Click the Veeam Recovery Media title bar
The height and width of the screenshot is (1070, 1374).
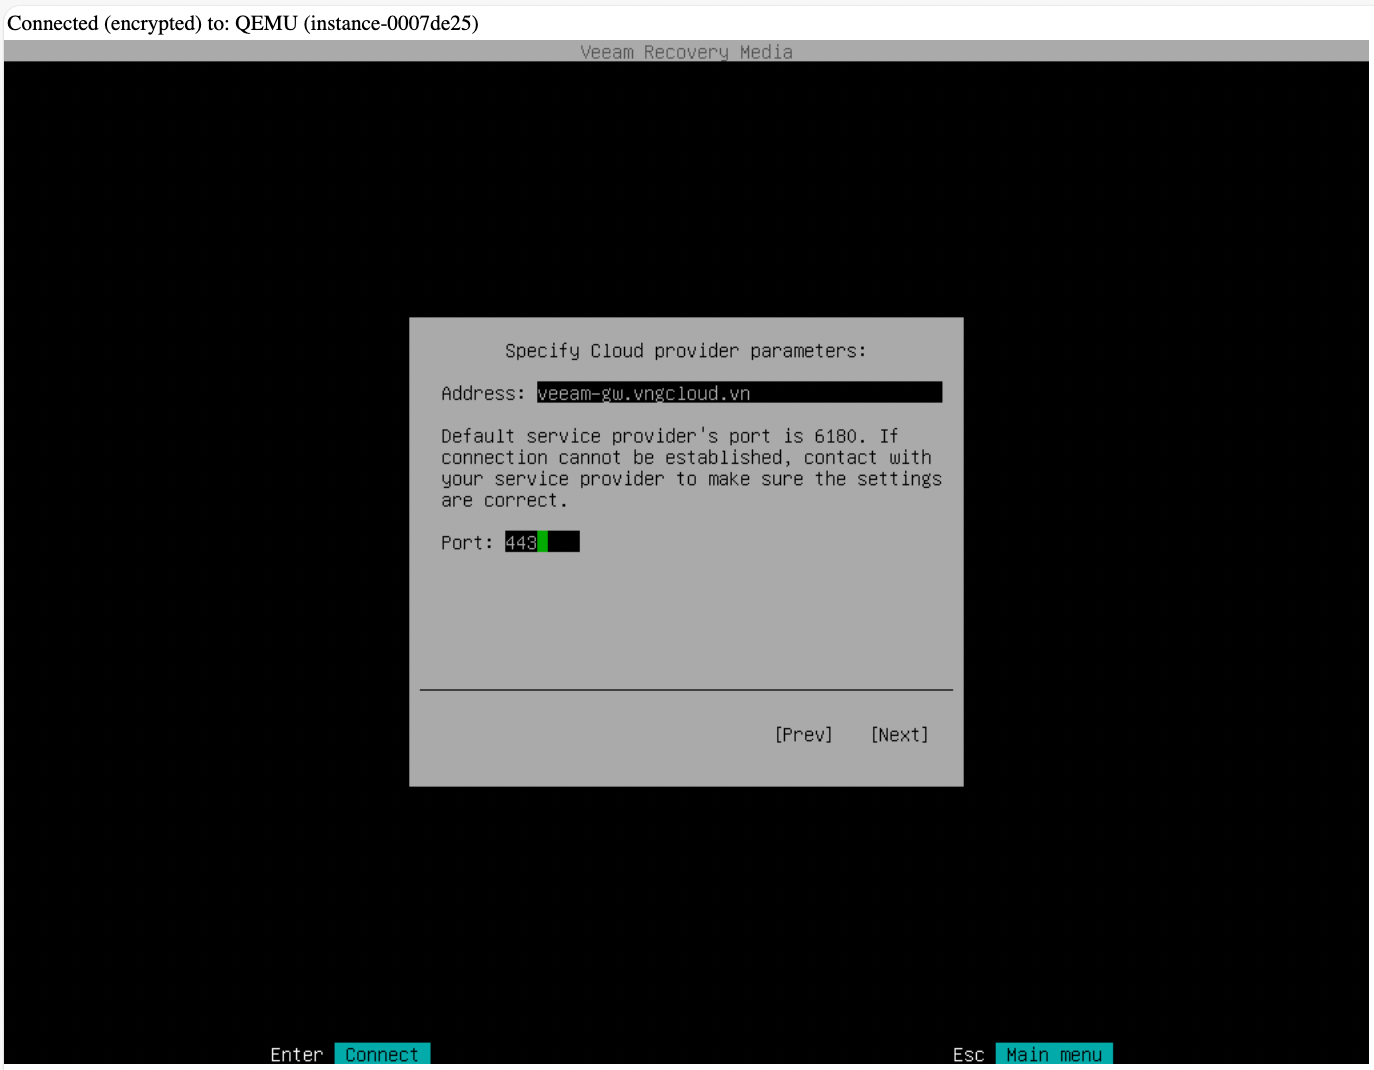(x=686, y=52)
